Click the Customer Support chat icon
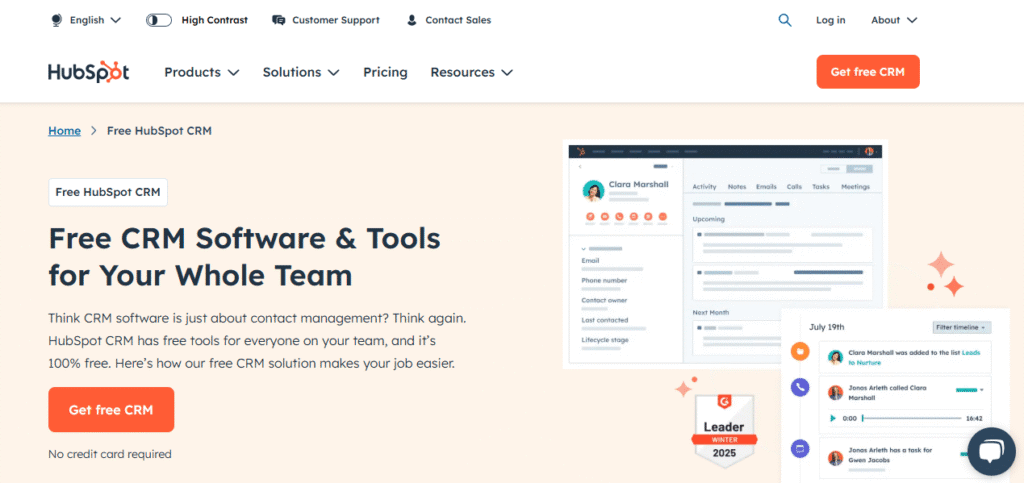Image resolution: width=1024 pixels, height=483 pixels. coord(279,20)
